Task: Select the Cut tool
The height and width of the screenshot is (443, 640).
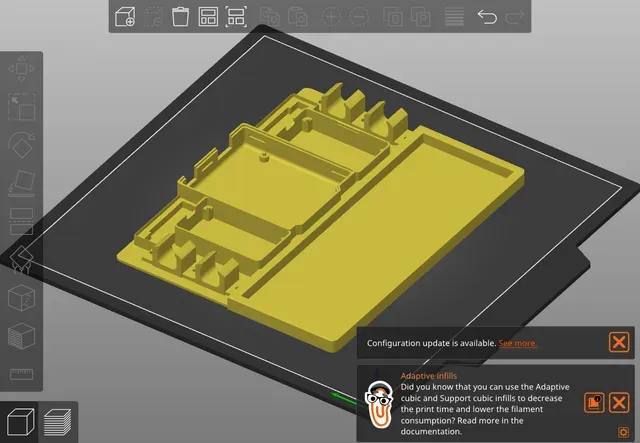Action: tap(22, 221)
